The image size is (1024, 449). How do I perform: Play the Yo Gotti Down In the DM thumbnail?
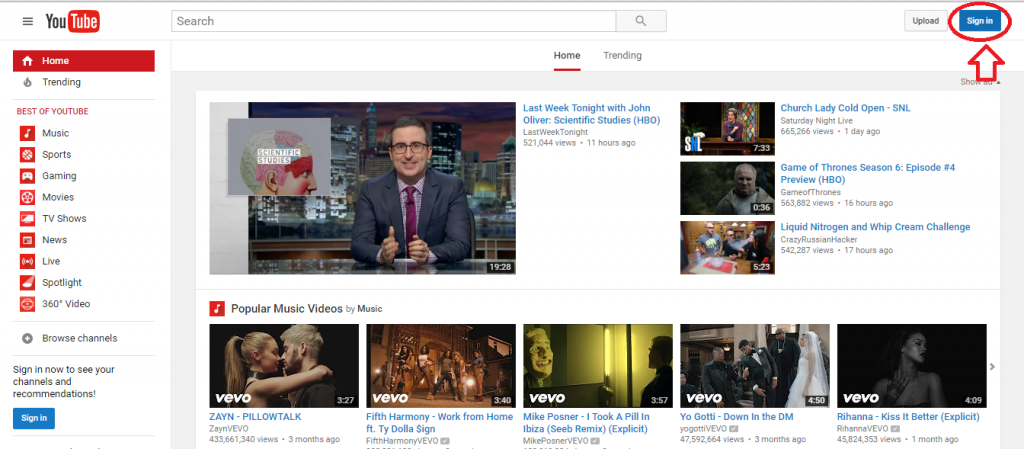(x=755, y=366)
